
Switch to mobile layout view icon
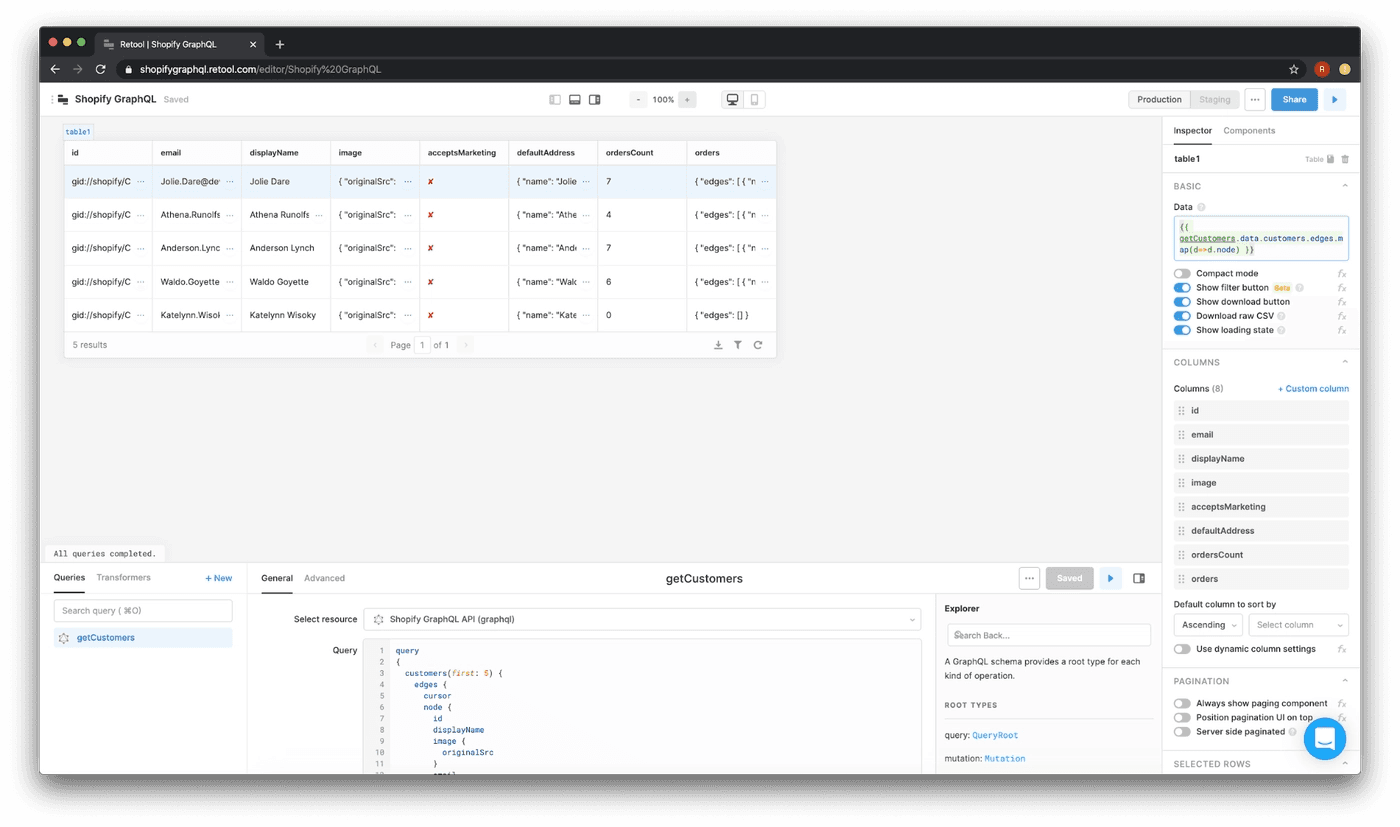coord(755,100)
